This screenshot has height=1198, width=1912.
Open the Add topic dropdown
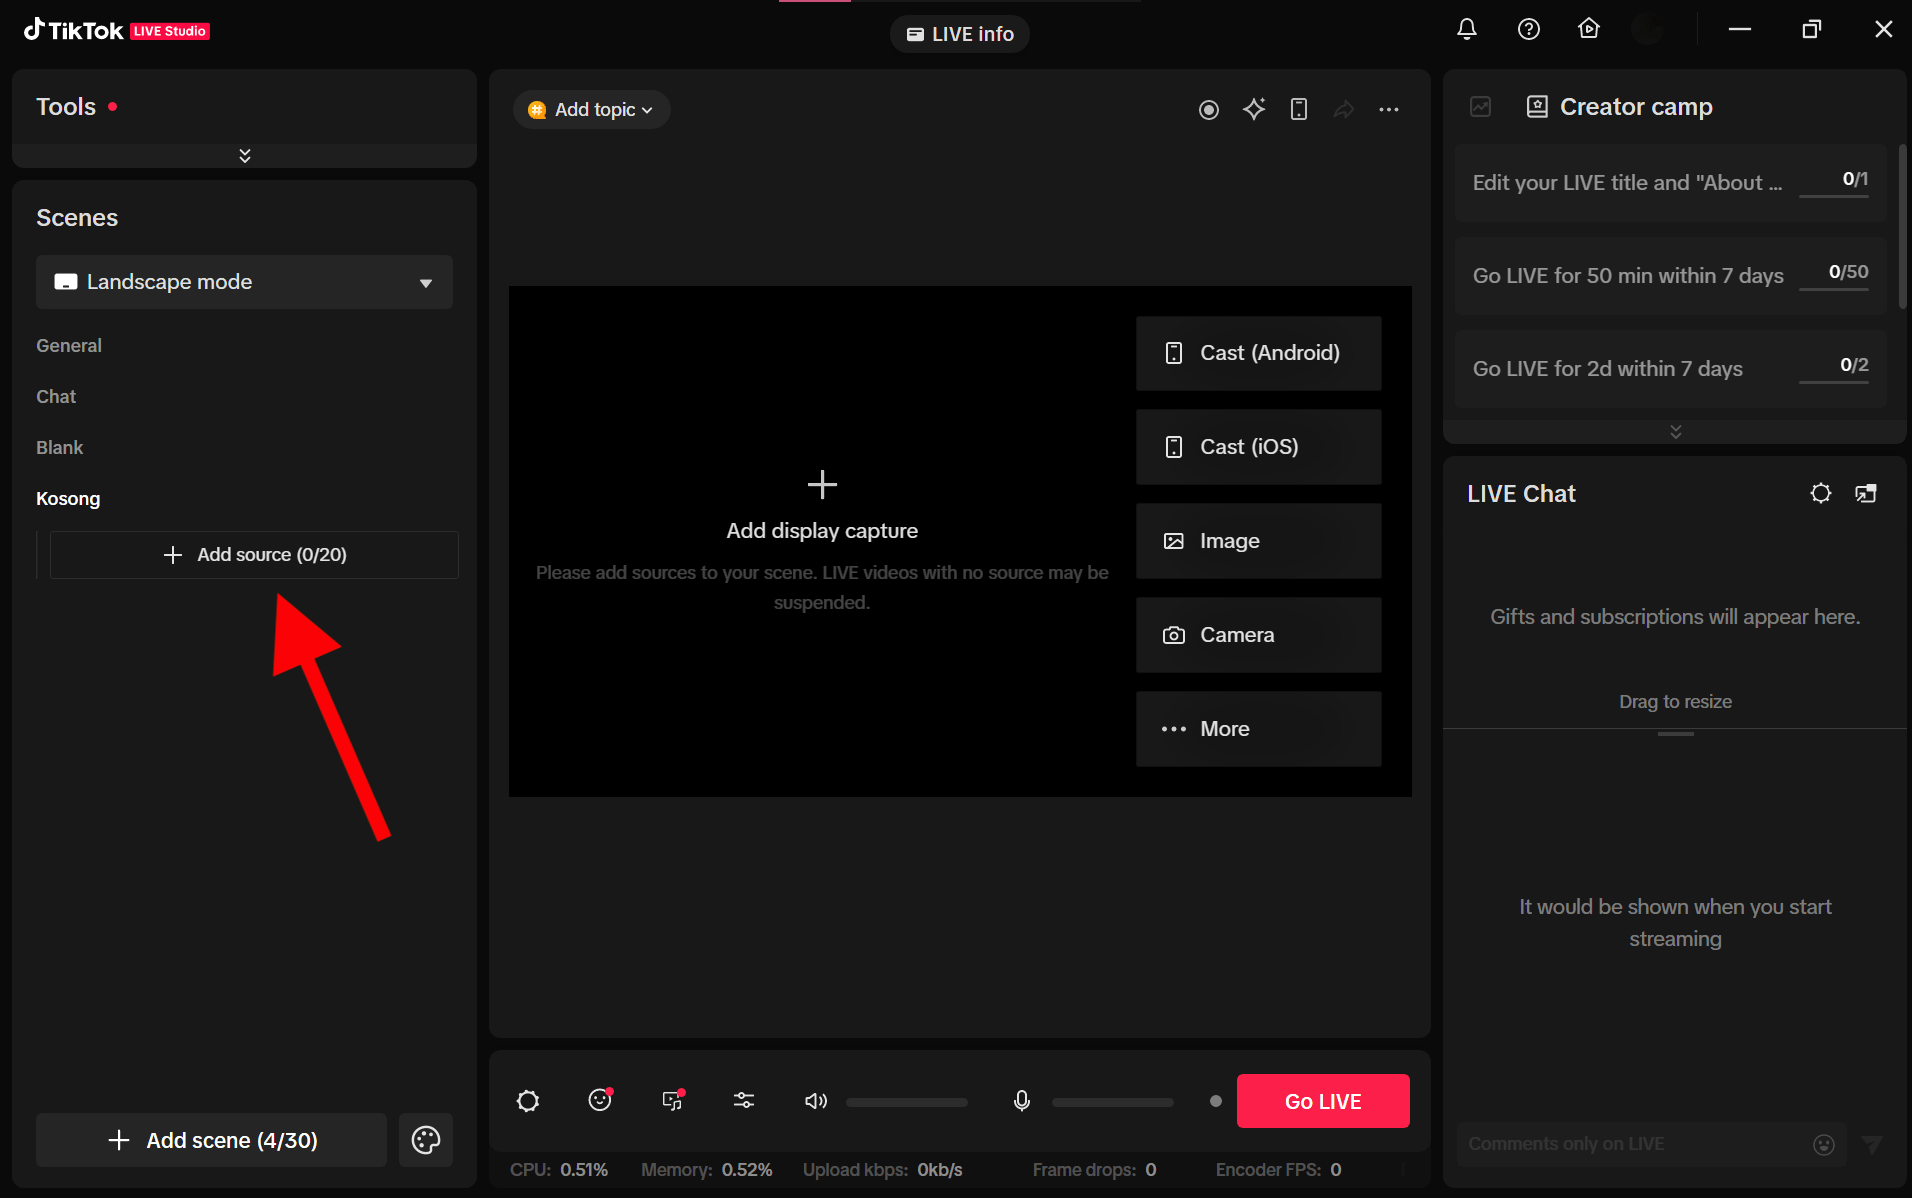(592, 110)
